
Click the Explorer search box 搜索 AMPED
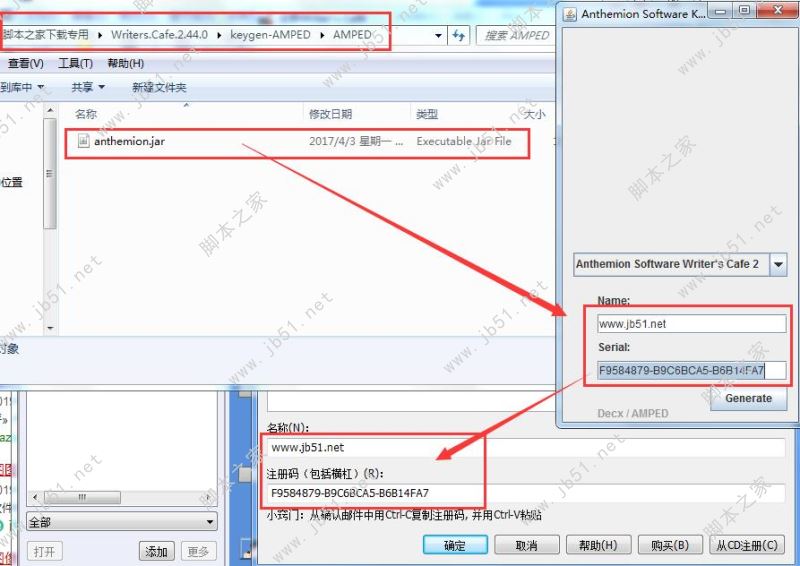click(516, 35)
